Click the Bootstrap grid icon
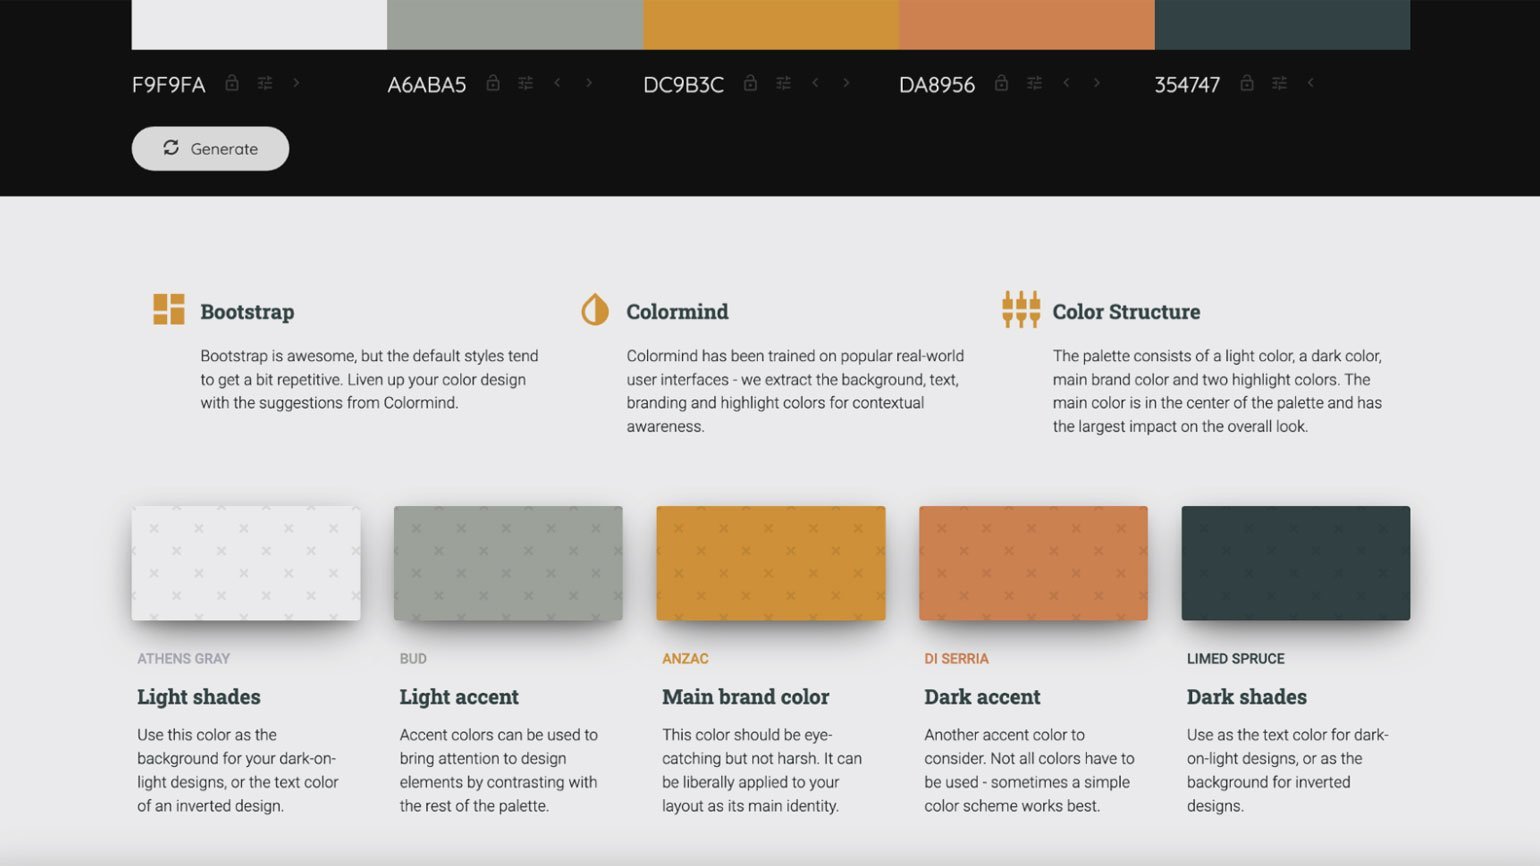This screenshot has width=1540, height=866. click(x=168, y=310)
